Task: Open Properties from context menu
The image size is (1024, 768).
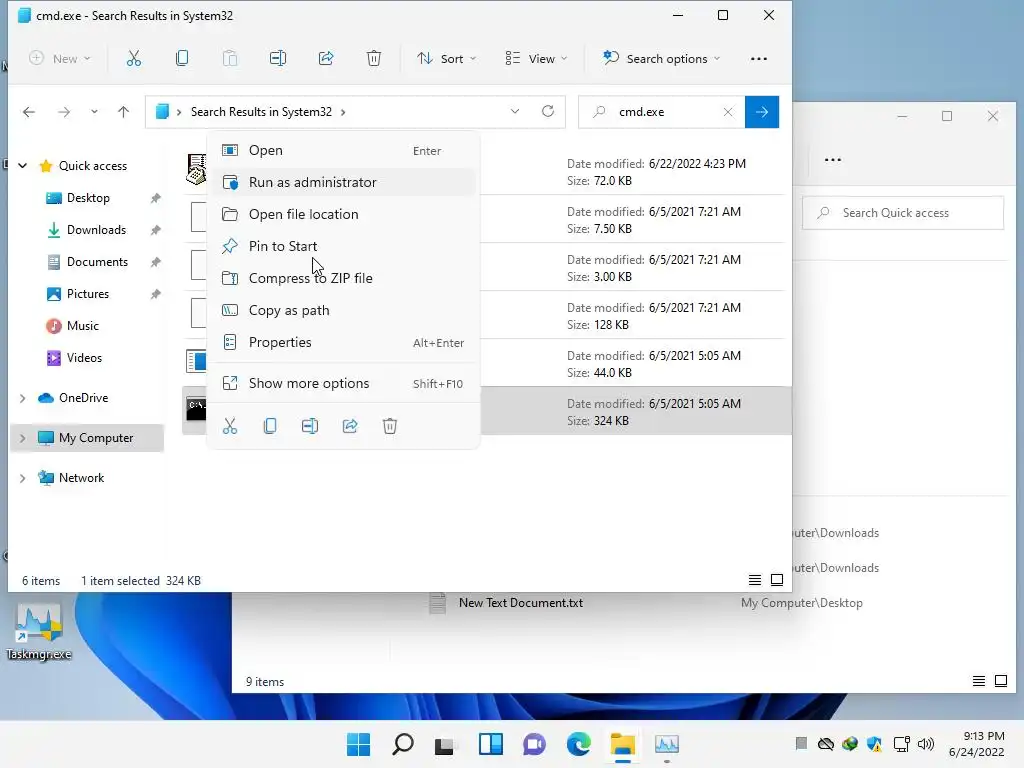Action: click(344, 342)
